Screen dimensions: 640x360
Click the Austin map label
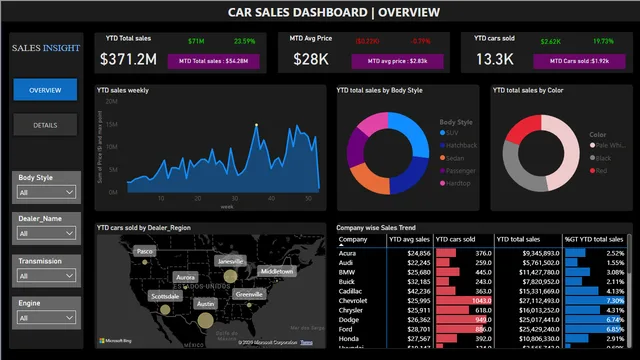[x=205, y=304]
